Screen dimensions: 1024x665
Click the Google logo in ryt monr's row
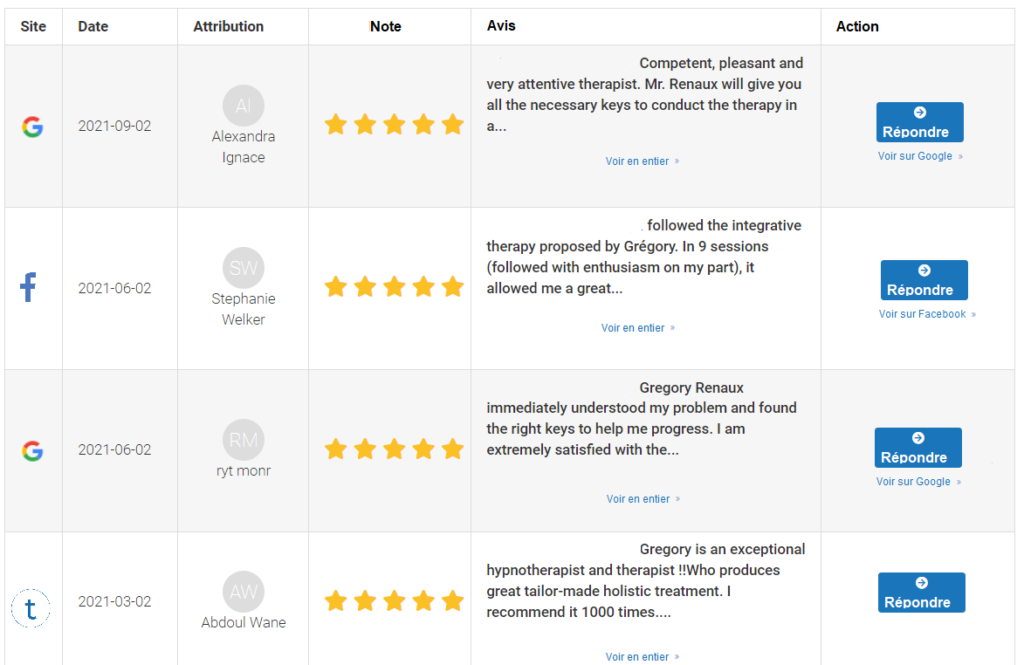pyautogui.click(x=32, y=451)
